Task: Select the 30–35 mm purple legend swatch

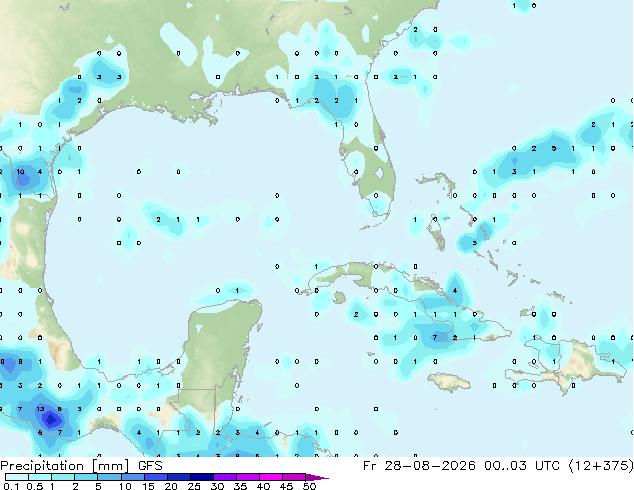Action: (224, 477)
